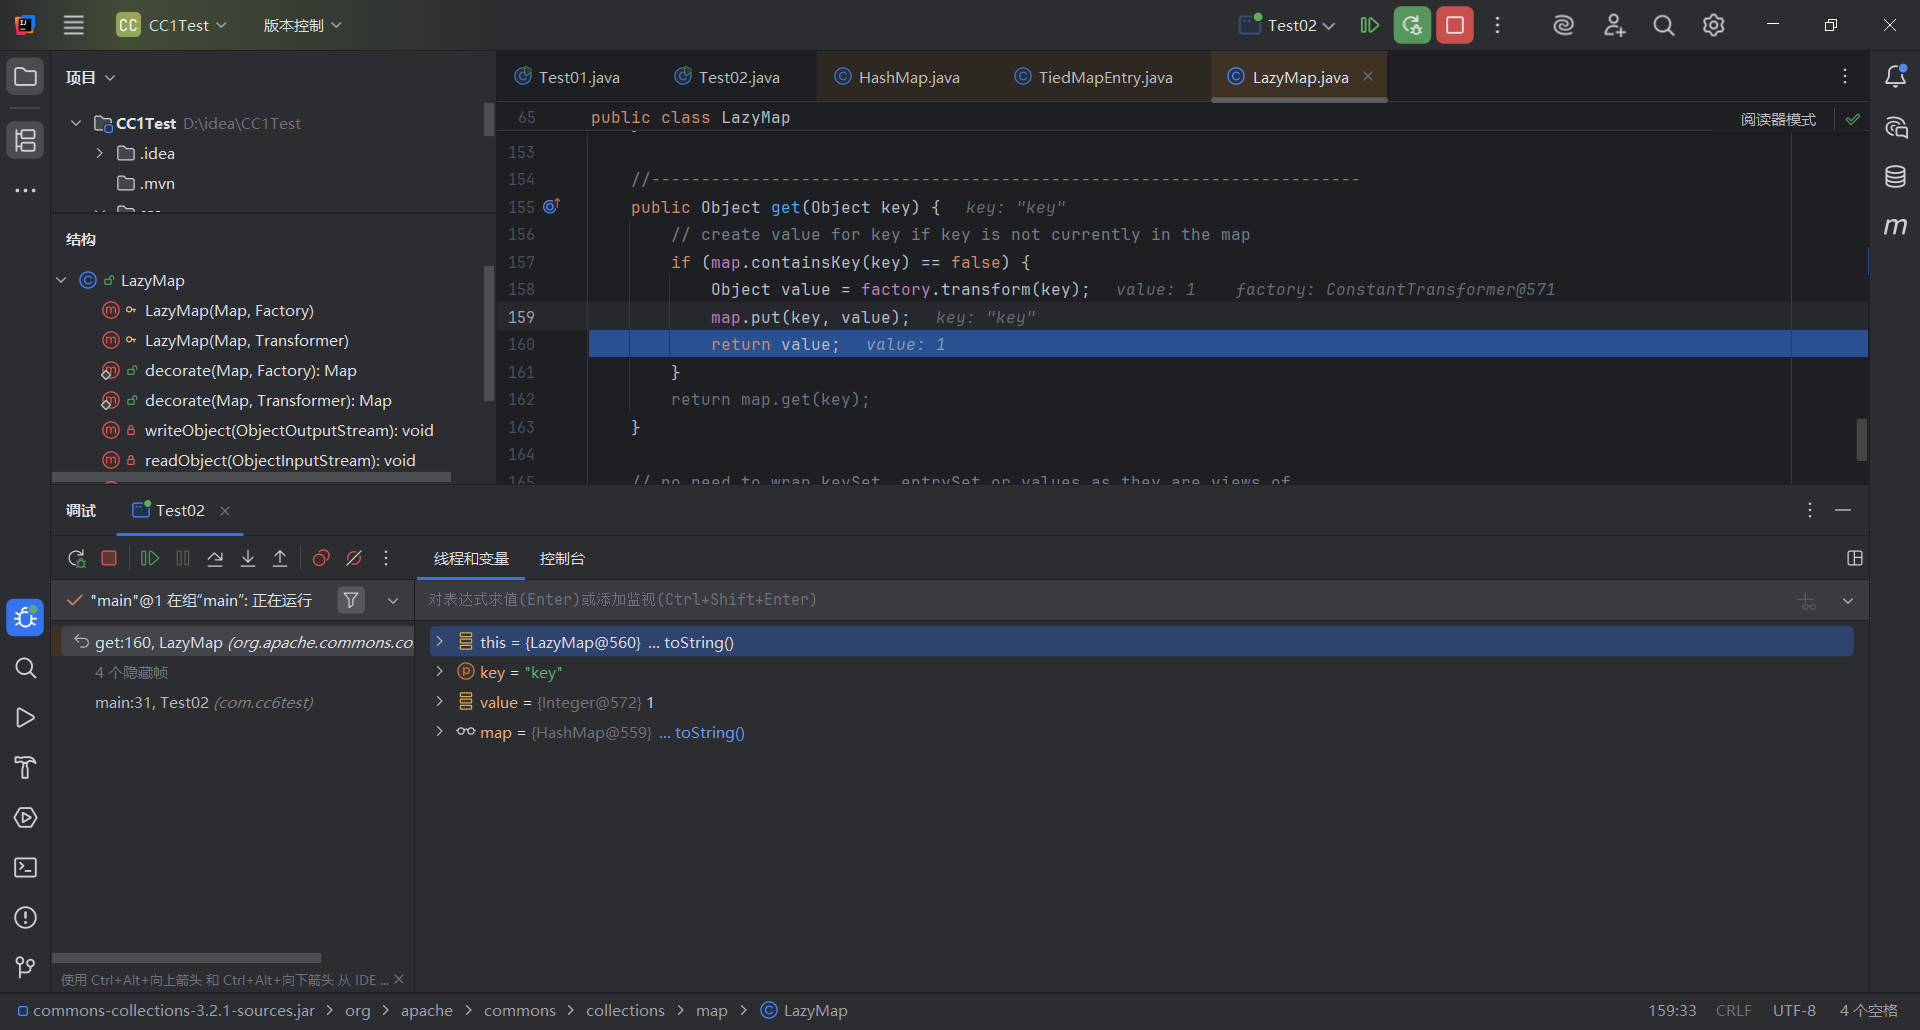Collapse the CC1Test project root node

tap(76, 123)
